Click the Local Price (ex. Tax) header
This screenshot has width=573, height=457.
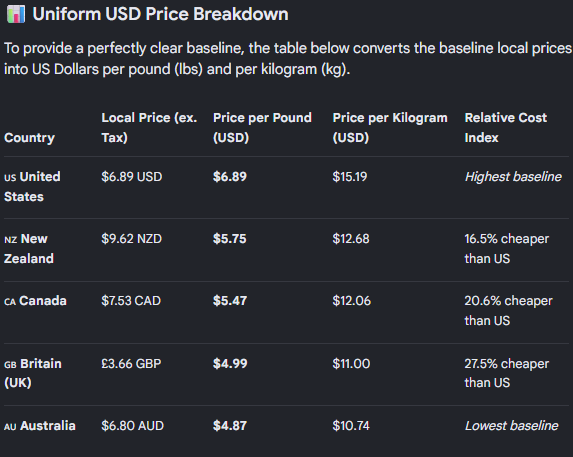point(149,127)
